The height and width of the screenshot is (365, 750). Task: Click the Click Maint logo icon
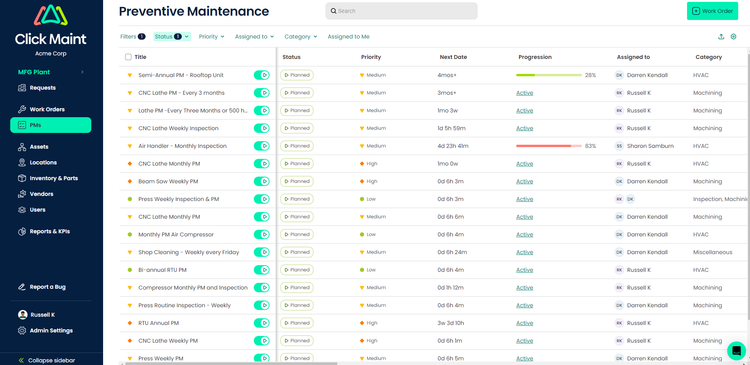(x=51, y=15)
